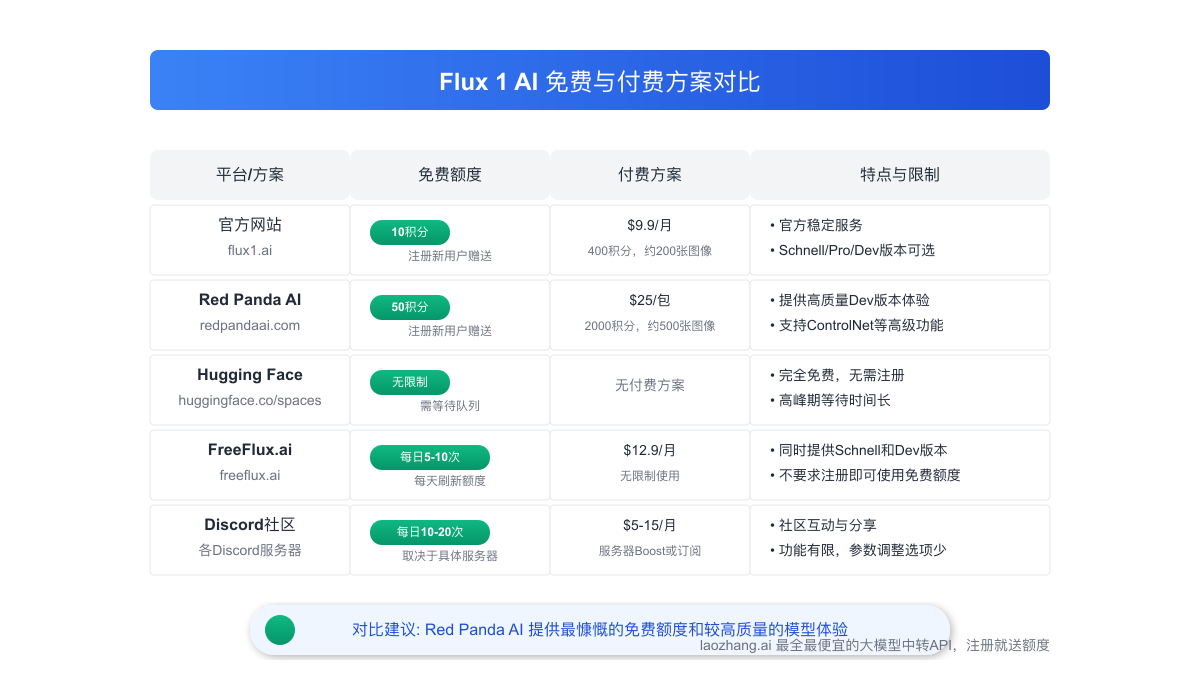
Task: Open the flux1.ai website link
Action: [x=249, y=250]
